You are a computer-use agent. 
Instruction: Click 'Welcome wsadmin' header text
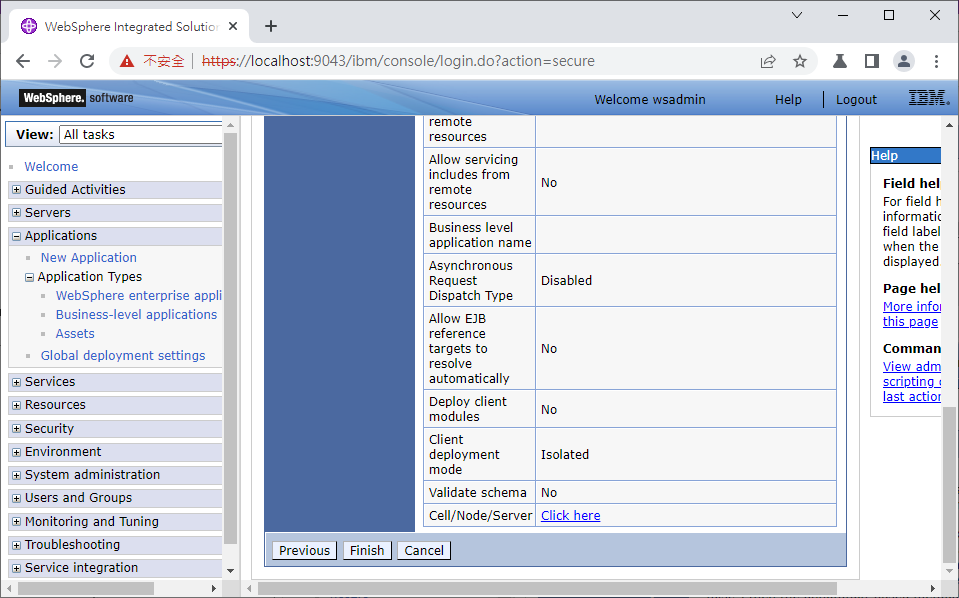(650, 100)
